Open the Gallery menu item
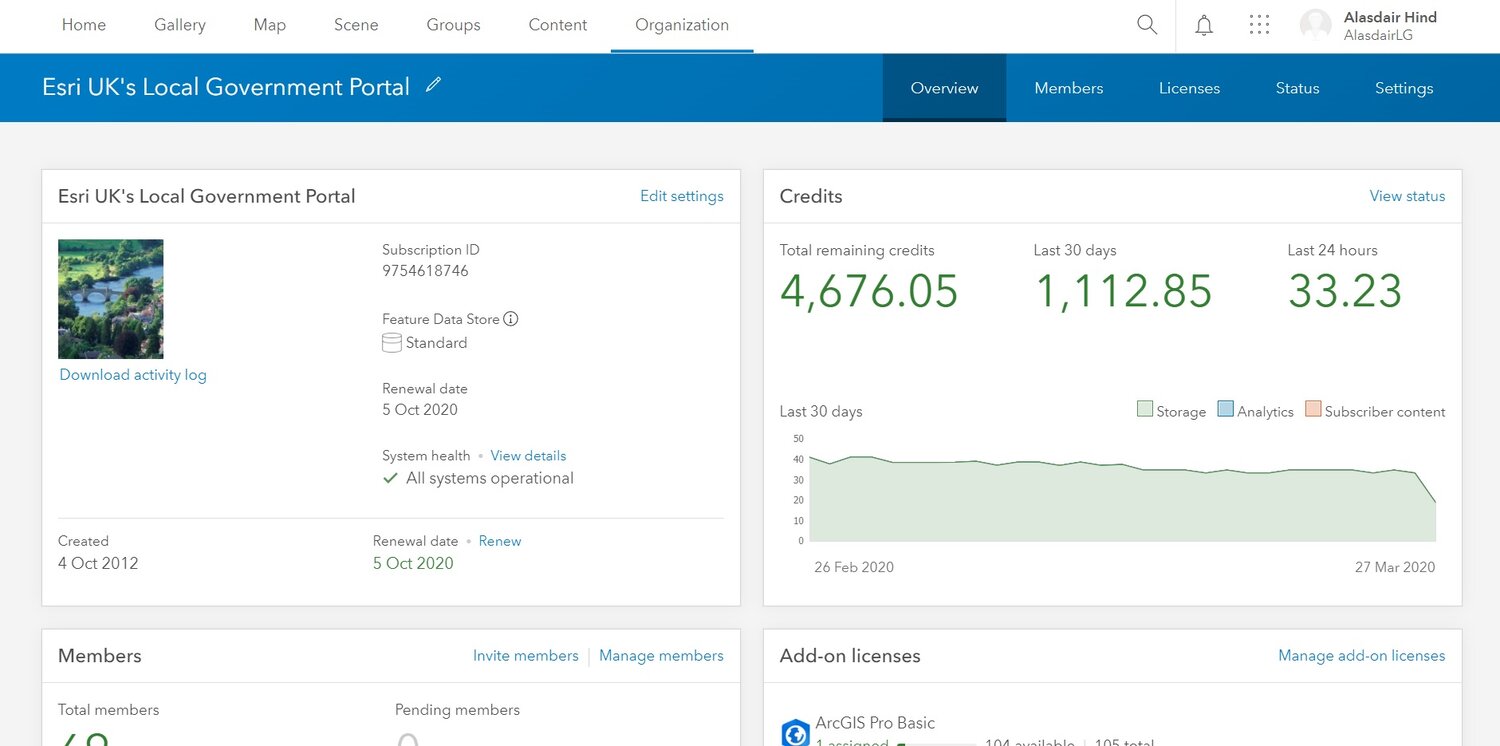 tap(180, 25)
